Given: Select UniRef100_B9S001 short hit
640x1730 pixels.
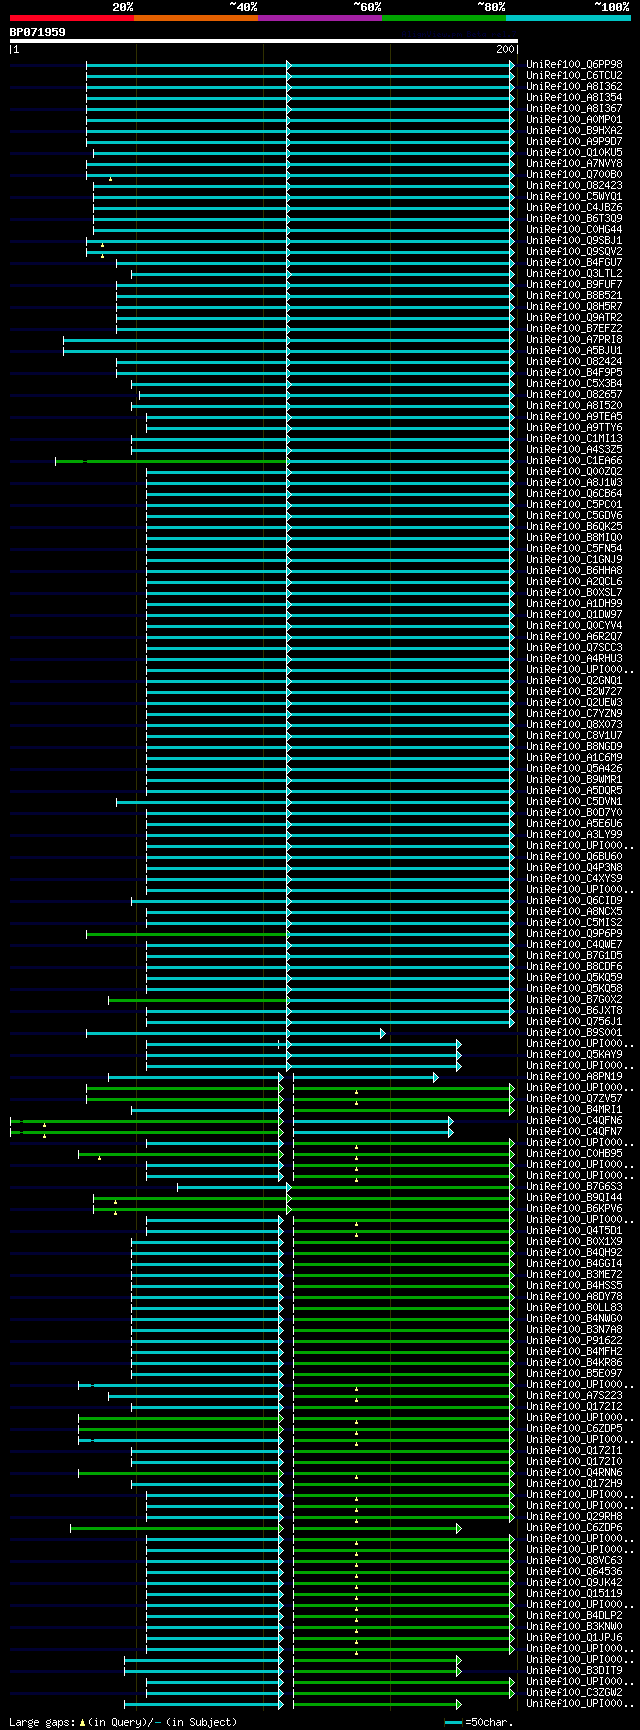Looking at the screenshot, I should pyautogui.click(x=574, y=1032).
